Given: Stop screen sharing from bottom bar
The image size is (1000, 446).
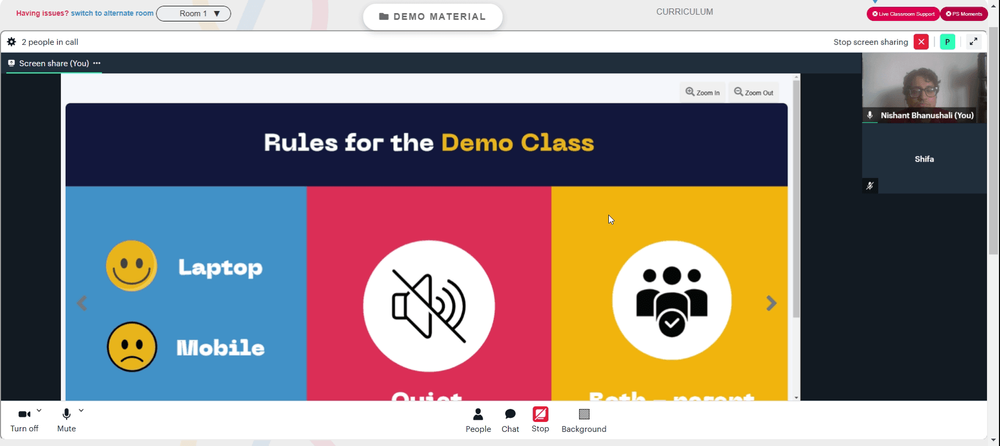Looking at the screenshot, I should [540, 420].
